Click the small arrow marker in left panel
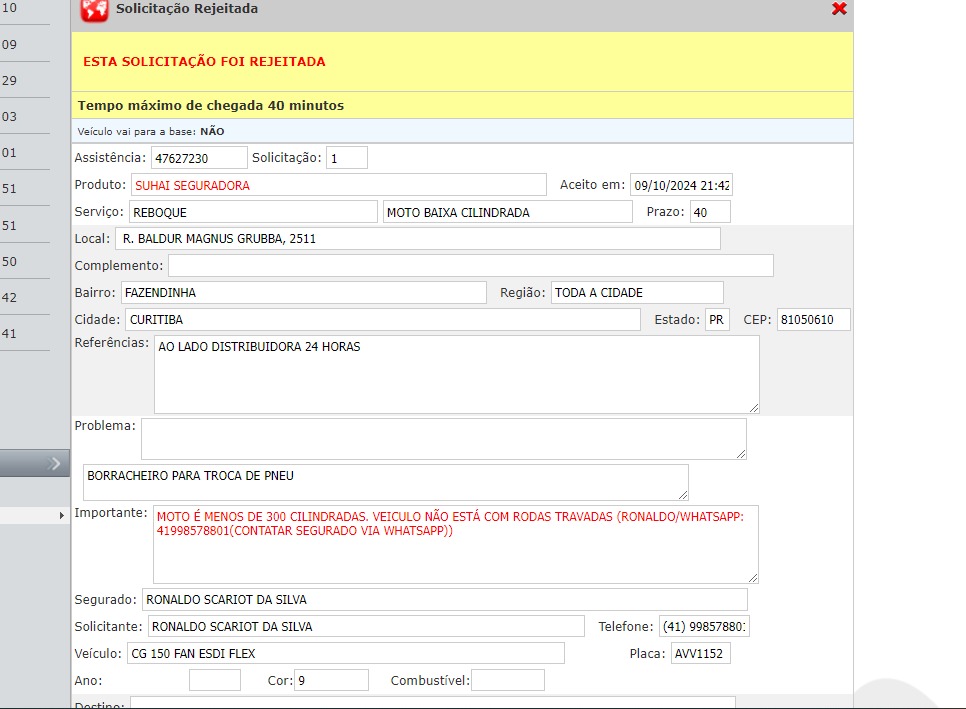Image resolution: width=966 pixels, height=709 pixels. click(62, 514)
